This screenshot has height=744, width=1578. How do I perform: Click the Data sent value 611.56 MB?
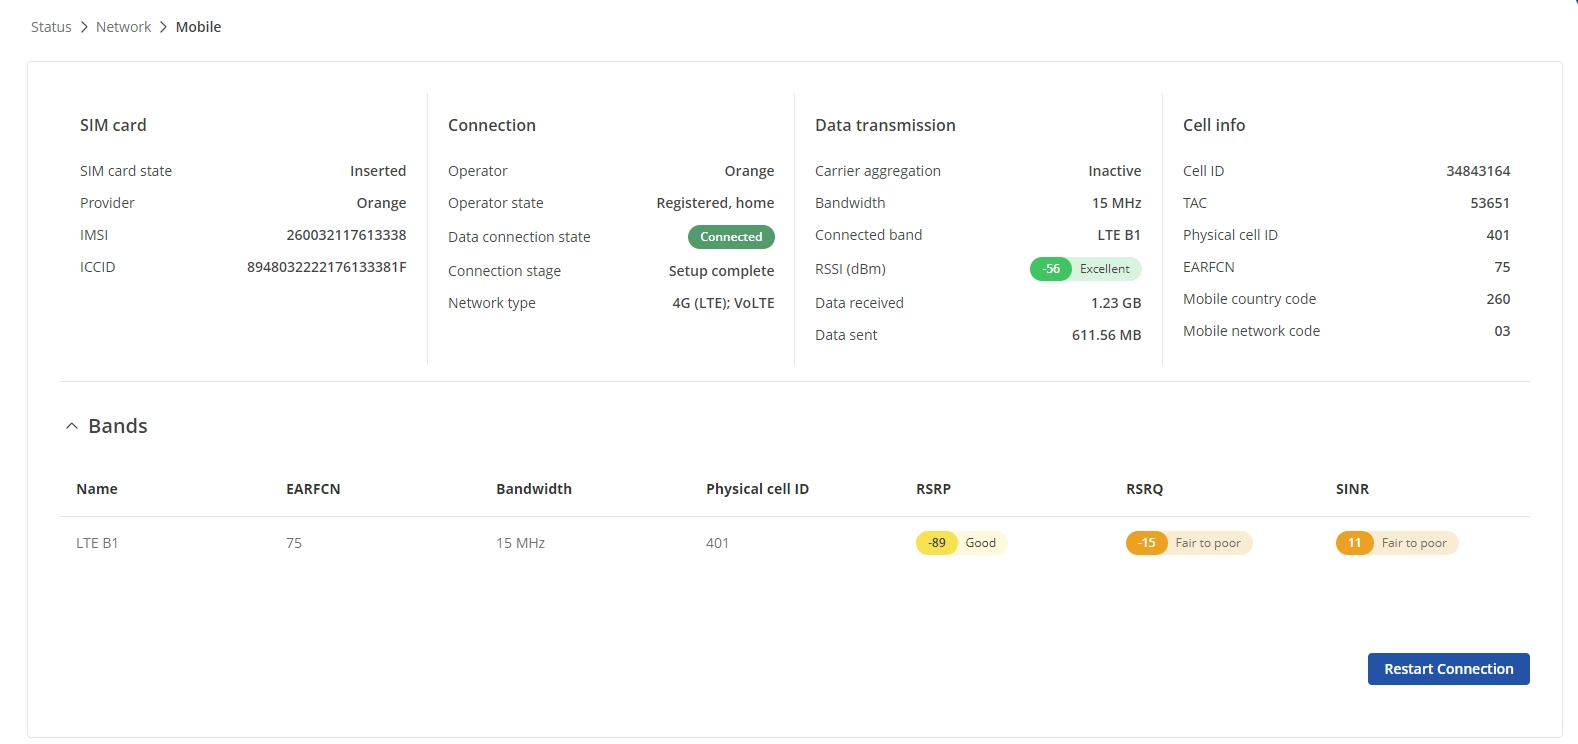point(1106,335)
